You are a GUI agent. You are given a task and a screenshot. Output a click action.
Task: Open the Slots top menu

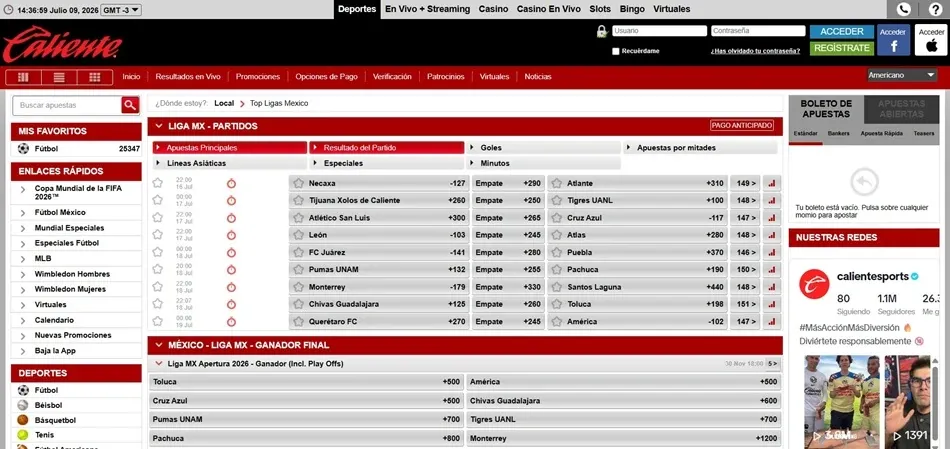pos(600,9)
